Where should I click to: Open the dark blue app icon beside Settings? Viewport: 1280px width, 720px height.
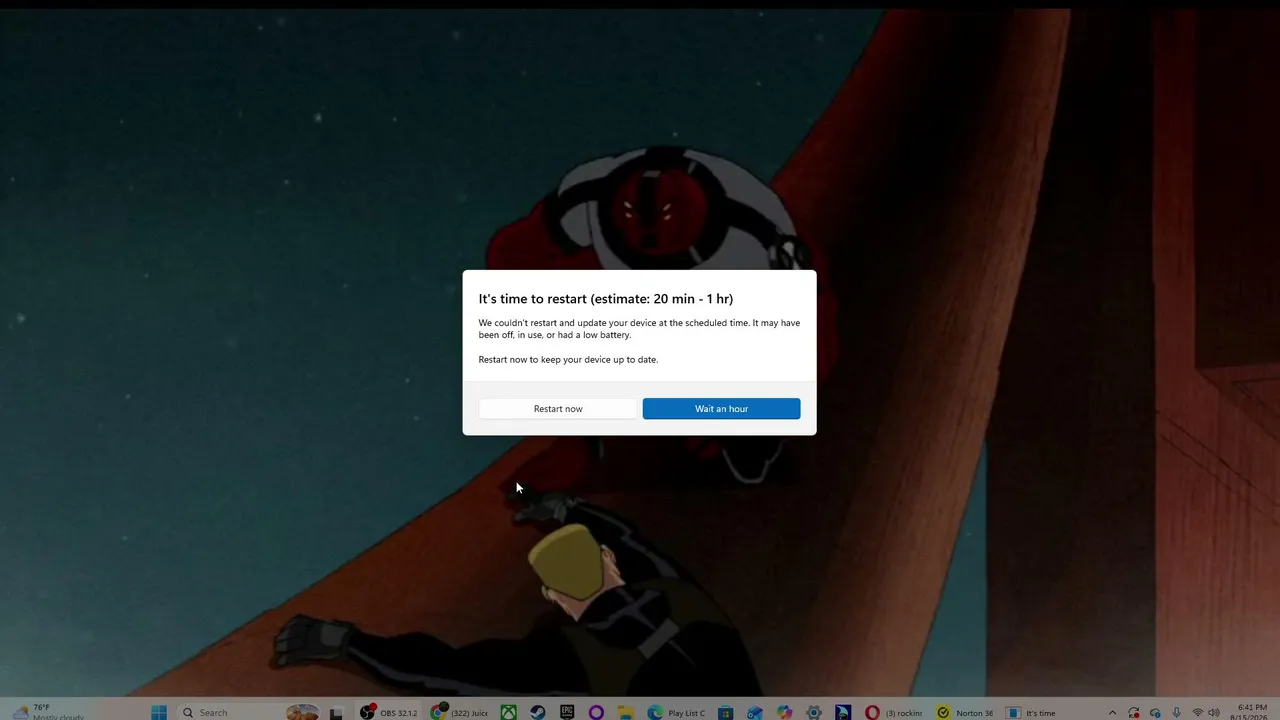[x=843, y=712]
